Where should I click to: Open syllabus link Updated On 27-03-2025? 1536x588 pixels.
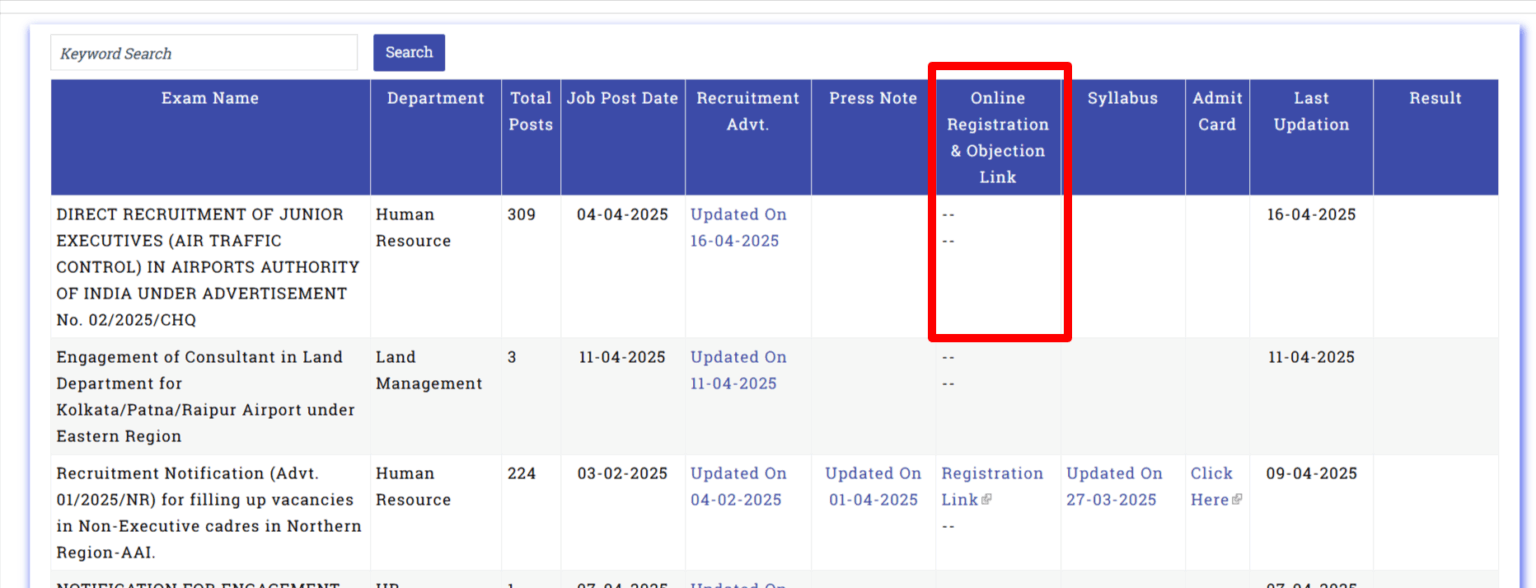coord(1113,486)
